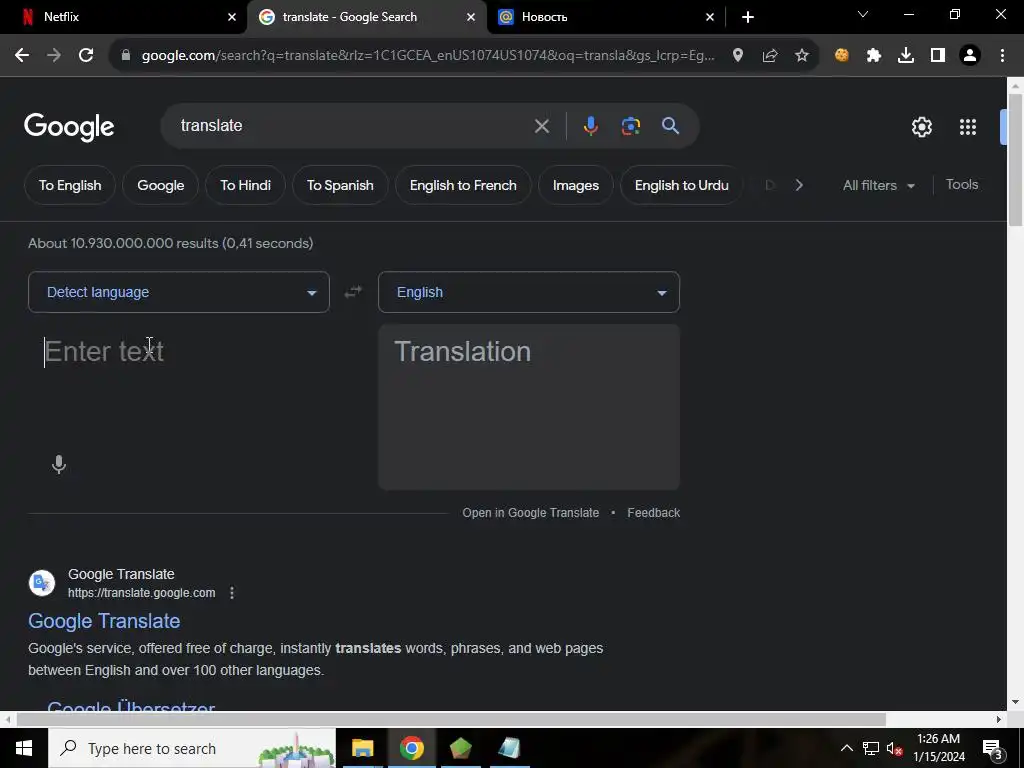Search by image with Google Lens
Viewport: 1024px width, 768px height.
pos(631,126)
